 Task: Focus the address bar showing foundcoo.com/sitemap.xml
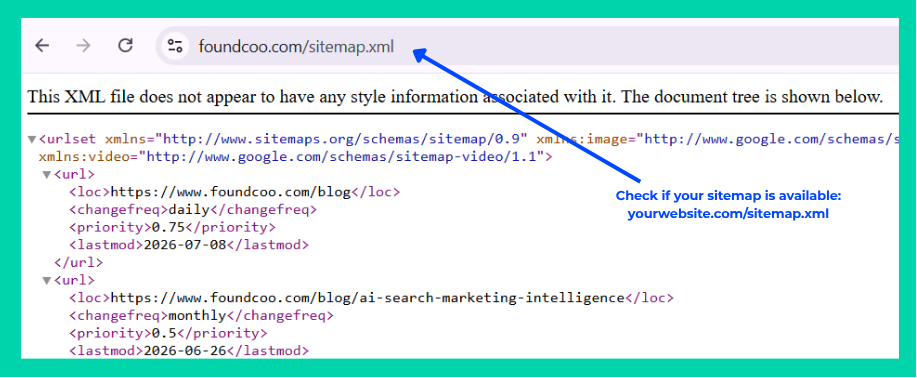click(526, 46)
